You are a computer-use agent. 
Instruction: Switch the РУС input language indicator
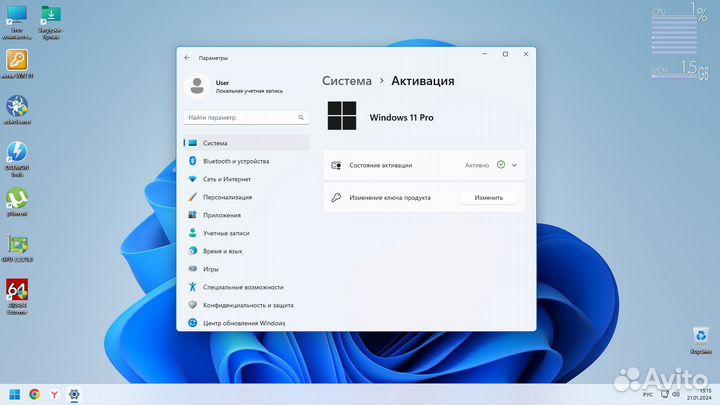click(x=647, y=394)
